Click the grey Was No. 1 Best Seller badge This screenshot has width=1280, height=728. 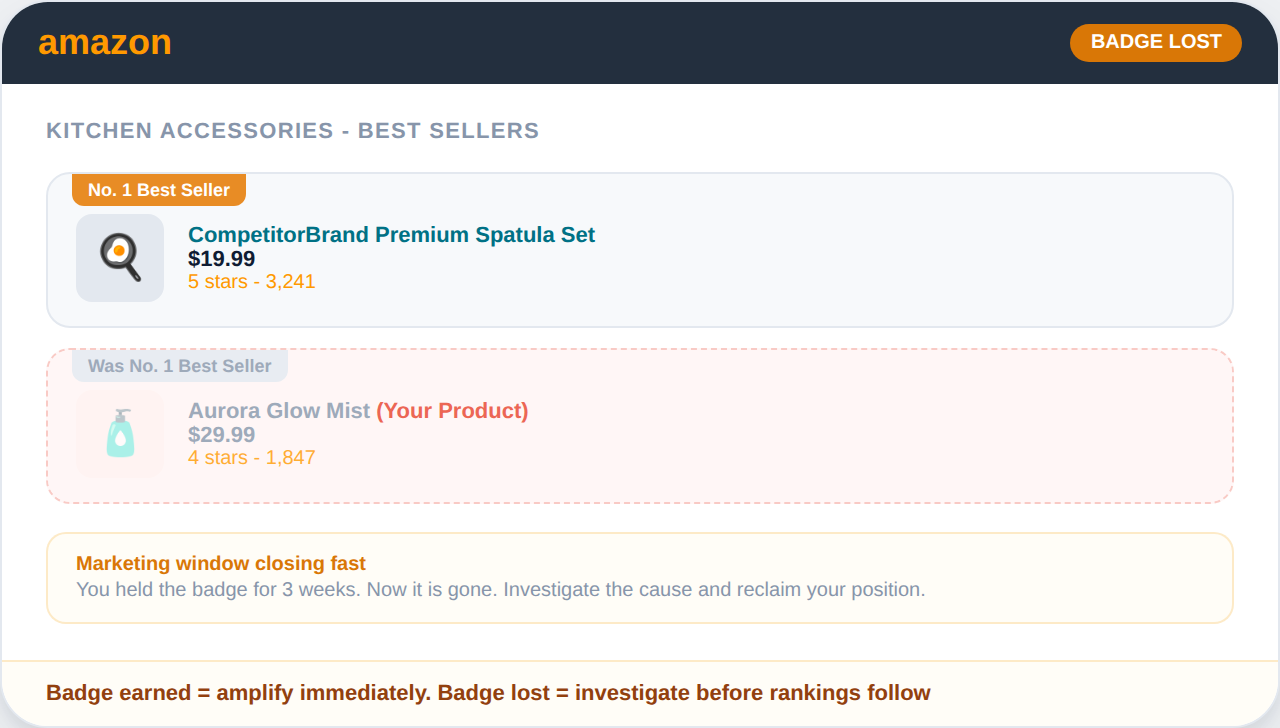[x=179, y=366]
